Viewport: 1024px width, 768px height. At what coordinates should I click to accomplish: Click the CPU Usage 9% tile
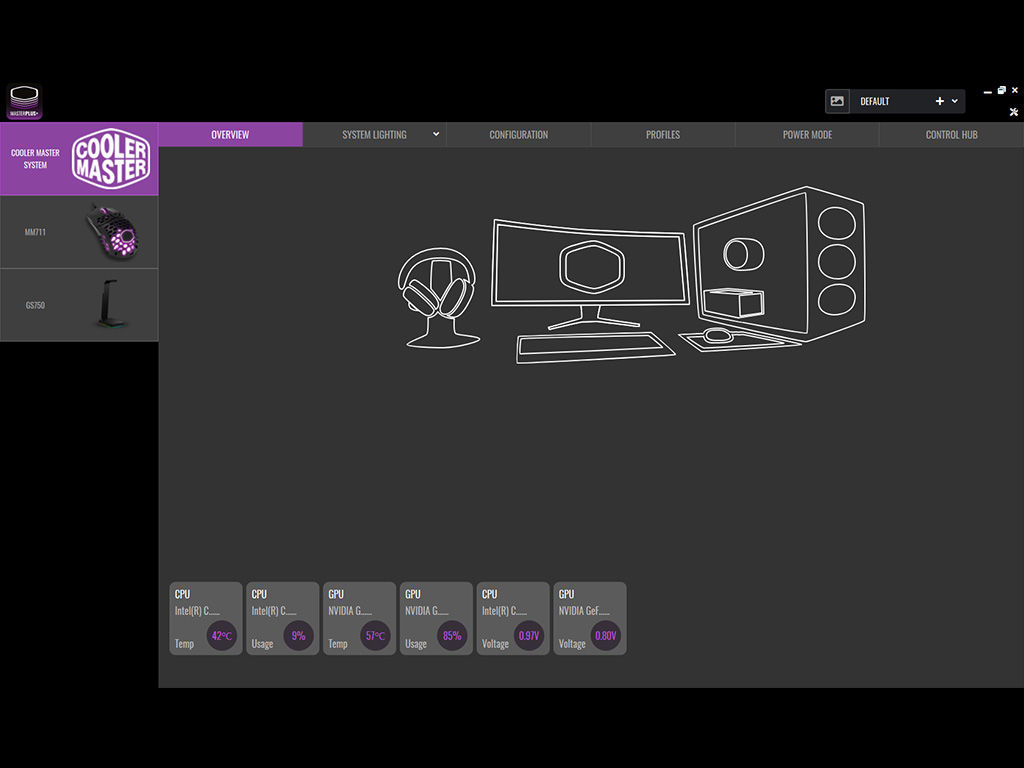coord(282,618)
